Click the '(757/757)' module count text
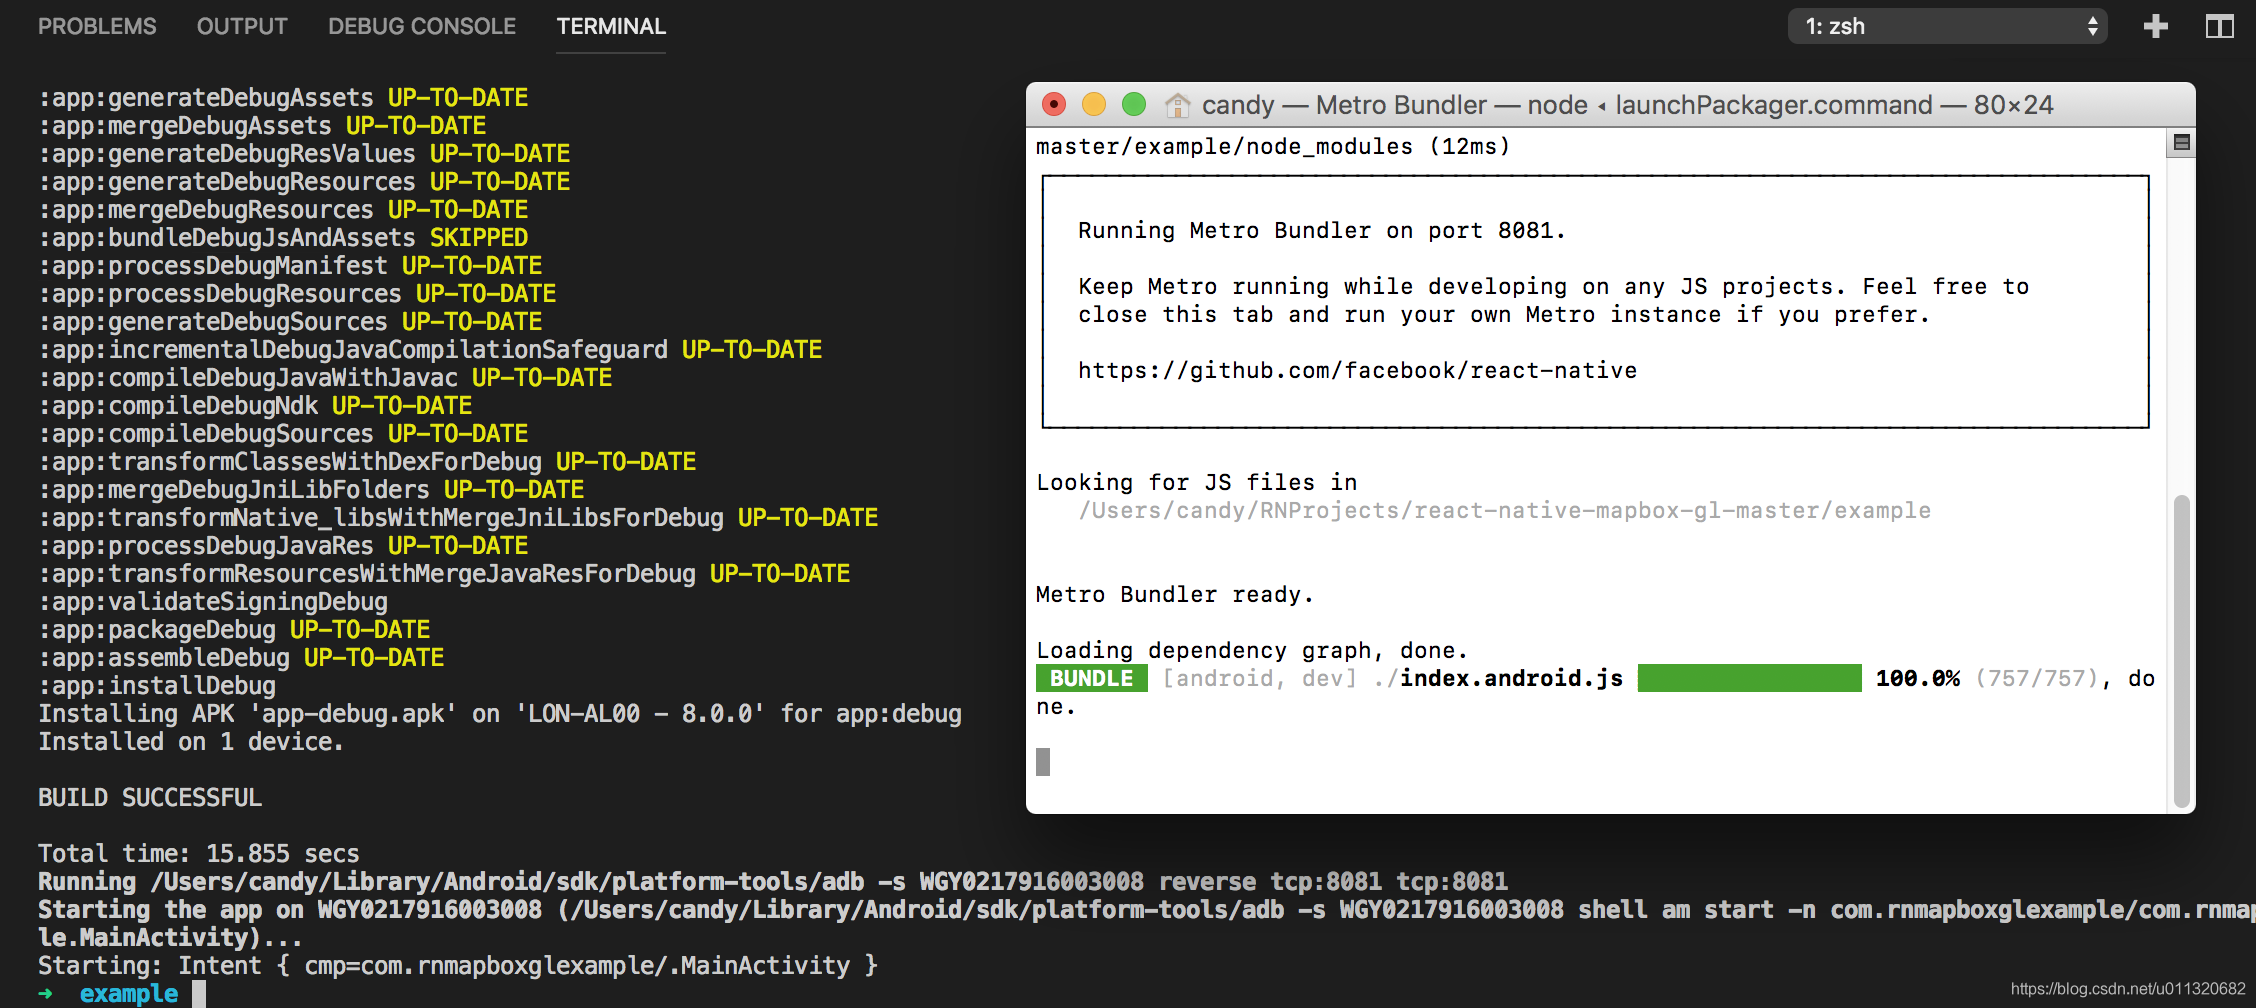Screen dimensions: 2256x1008 [2035, 679]
